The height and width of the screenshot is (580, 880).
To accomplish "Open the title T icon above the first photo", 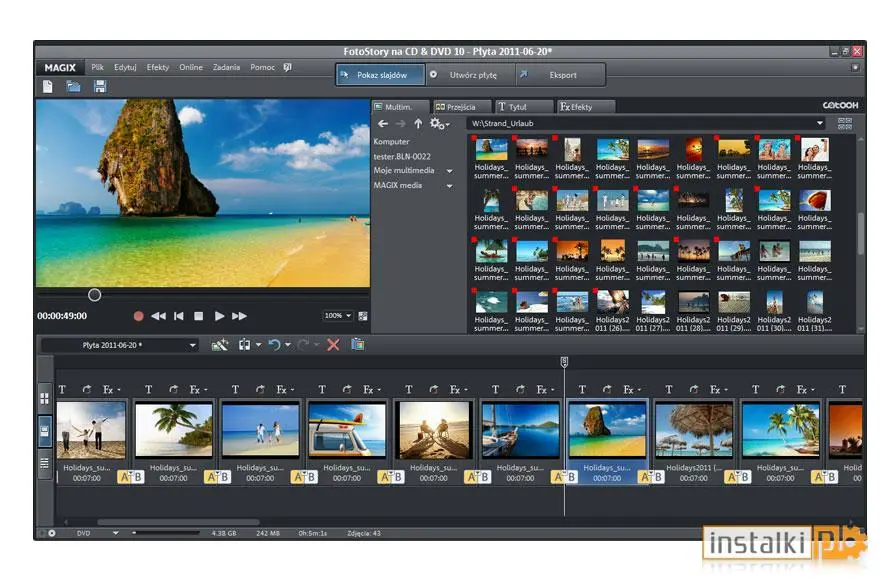I will [x=62, y=390].
